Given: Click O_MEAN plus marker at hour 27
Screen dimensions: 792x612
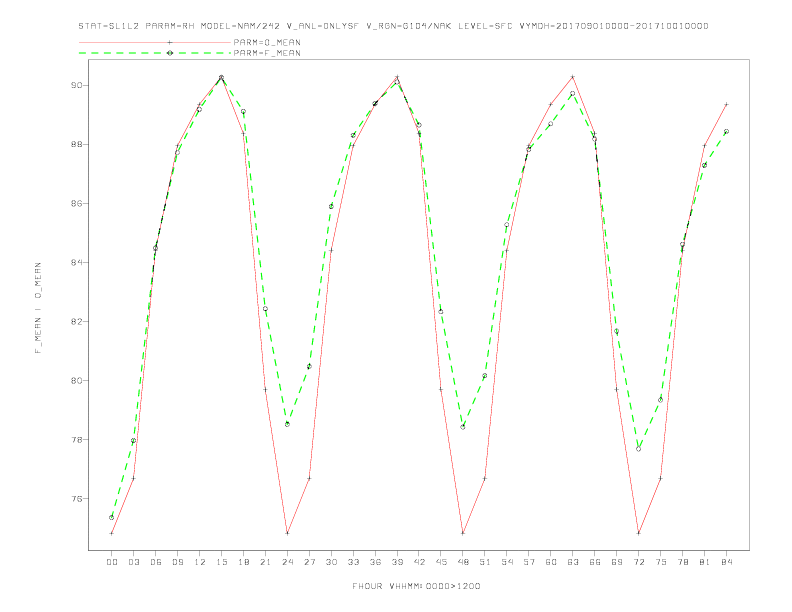Looking at the screenshot, I should pyautogui.click(x=309, y=478).
